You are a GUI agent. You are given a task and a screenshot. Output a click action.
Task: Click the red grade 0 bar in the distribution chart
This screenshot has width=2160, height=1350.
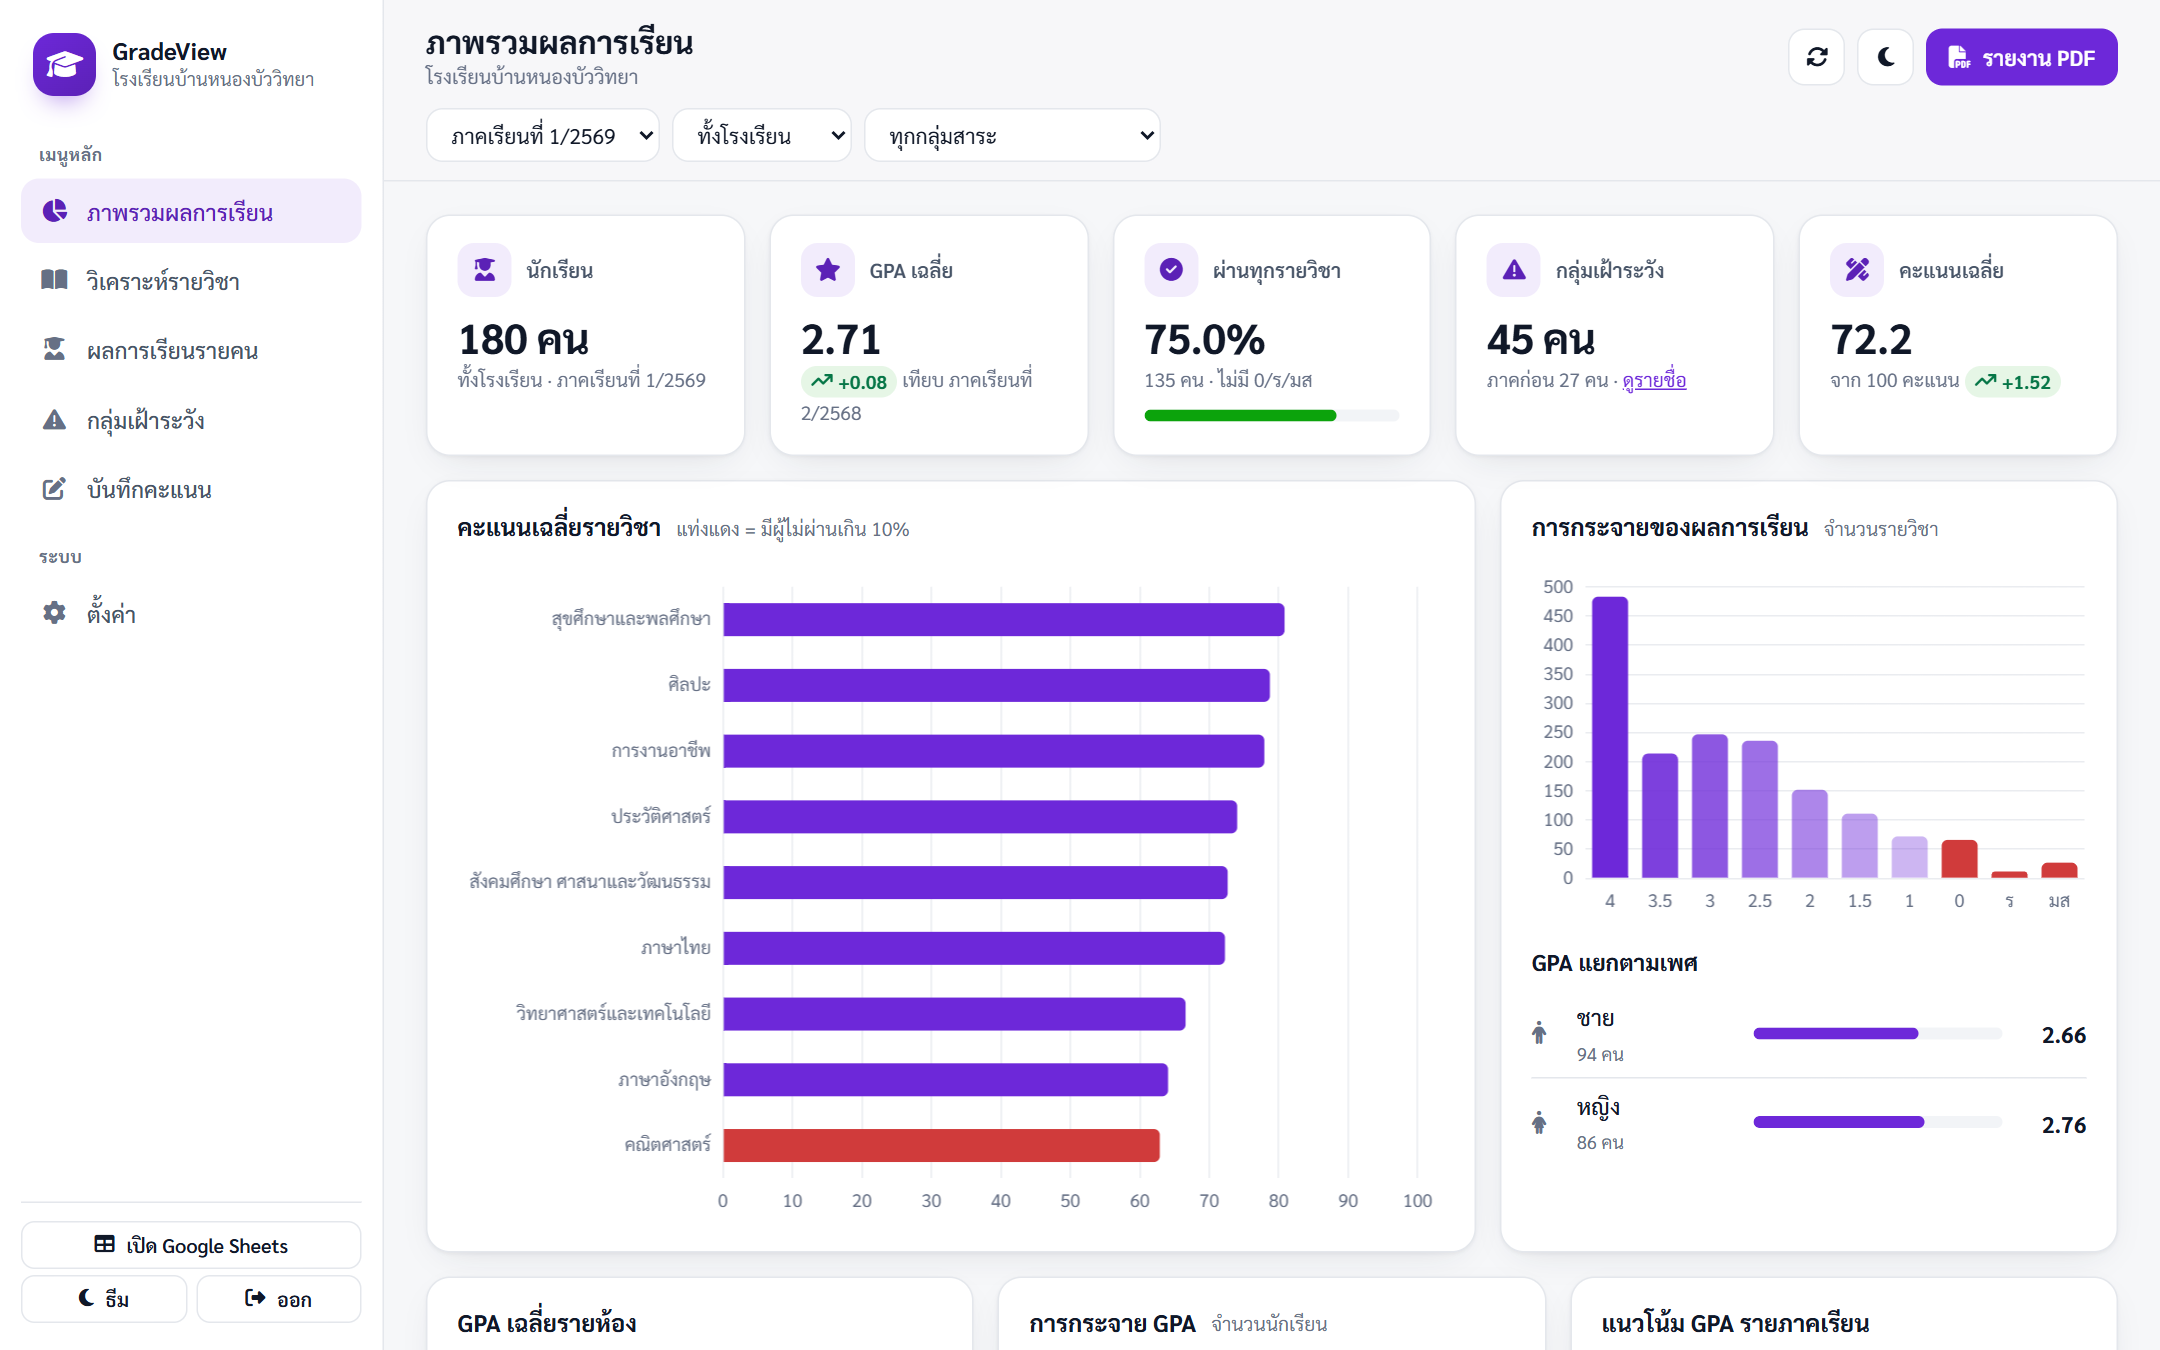pyautogui.click(x=1959, y=859)
